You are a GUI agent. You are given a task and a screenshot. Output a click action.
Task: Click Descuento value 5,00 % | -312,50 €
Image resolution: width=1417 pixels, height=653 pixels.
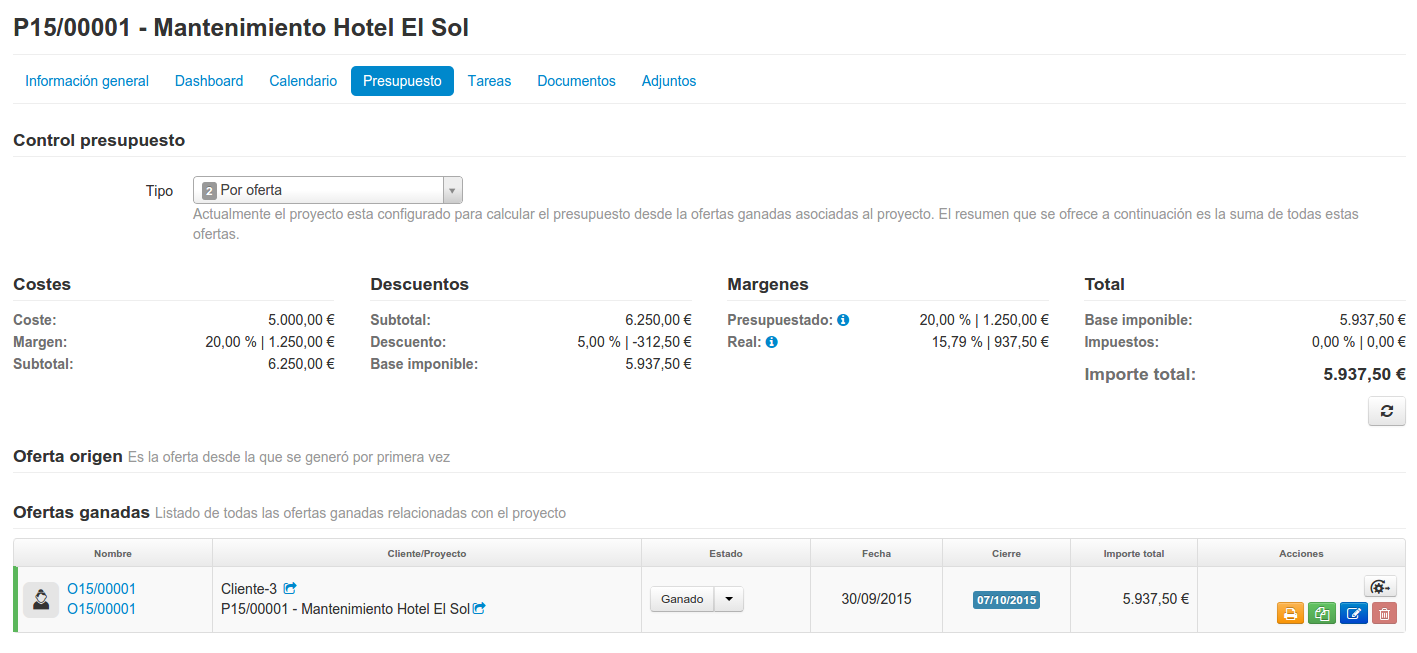632,342
